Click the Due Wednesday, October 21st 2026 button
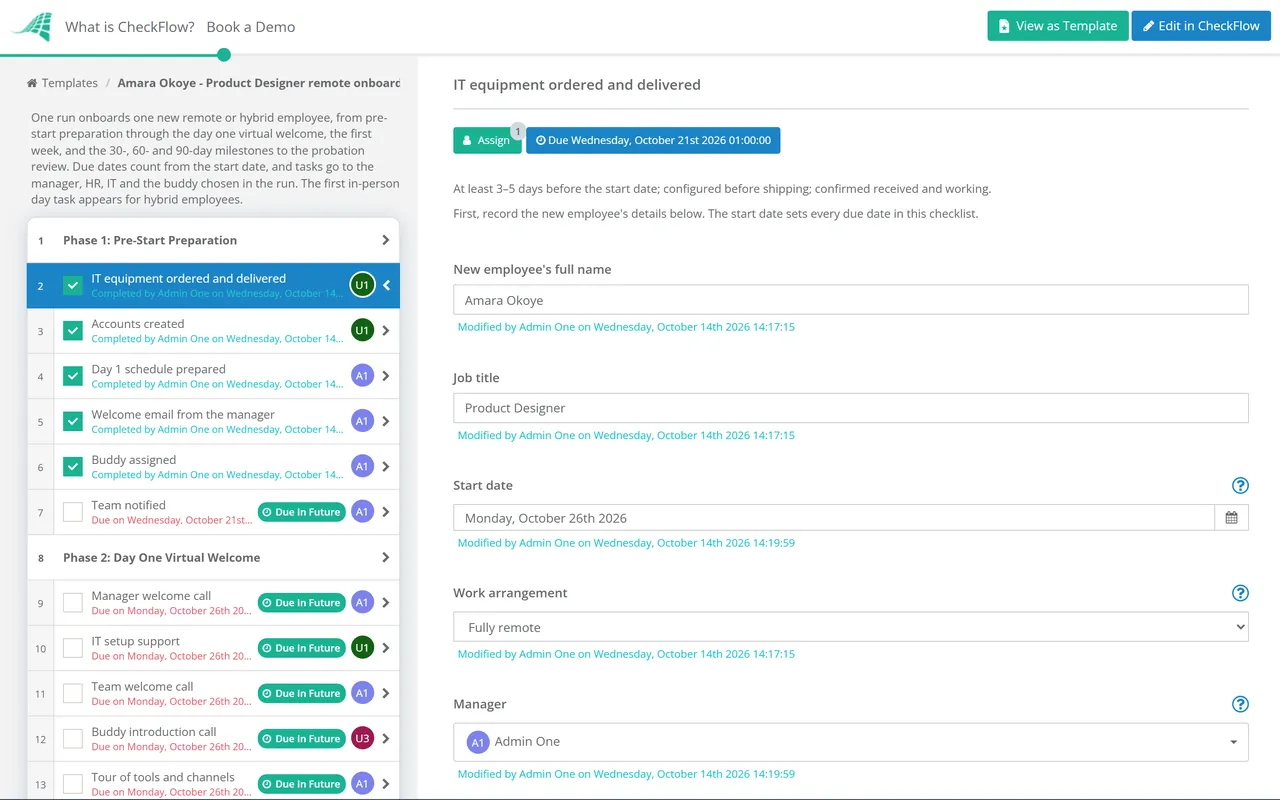 click(x=653, y=140)
